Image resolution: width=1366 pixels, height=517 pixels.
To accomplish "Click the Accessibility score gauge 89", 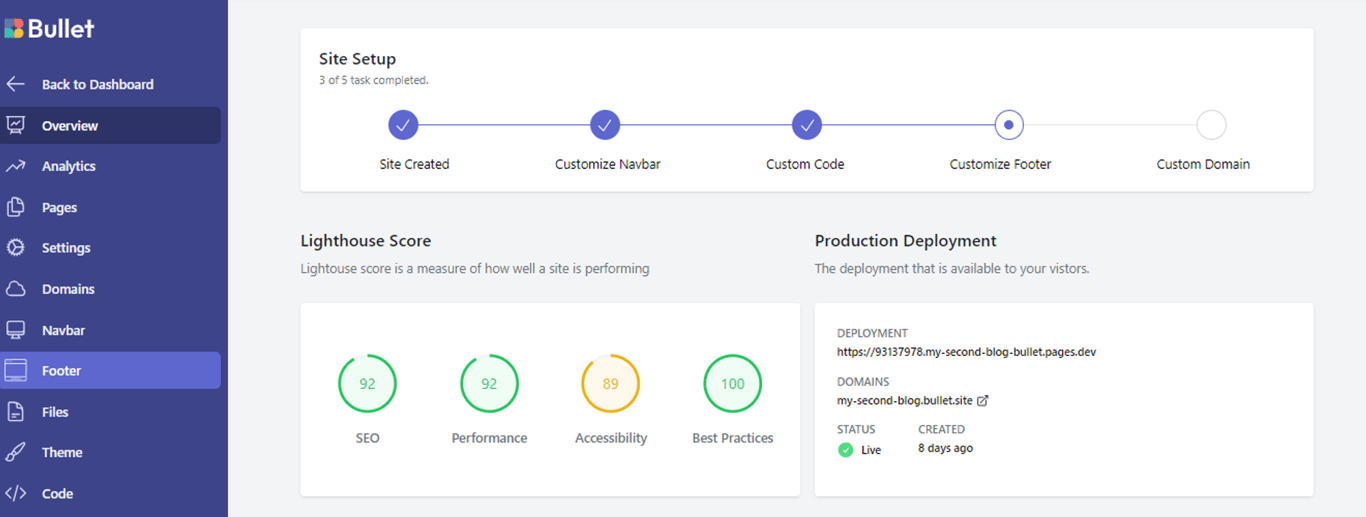I will (x=610, y=384).
